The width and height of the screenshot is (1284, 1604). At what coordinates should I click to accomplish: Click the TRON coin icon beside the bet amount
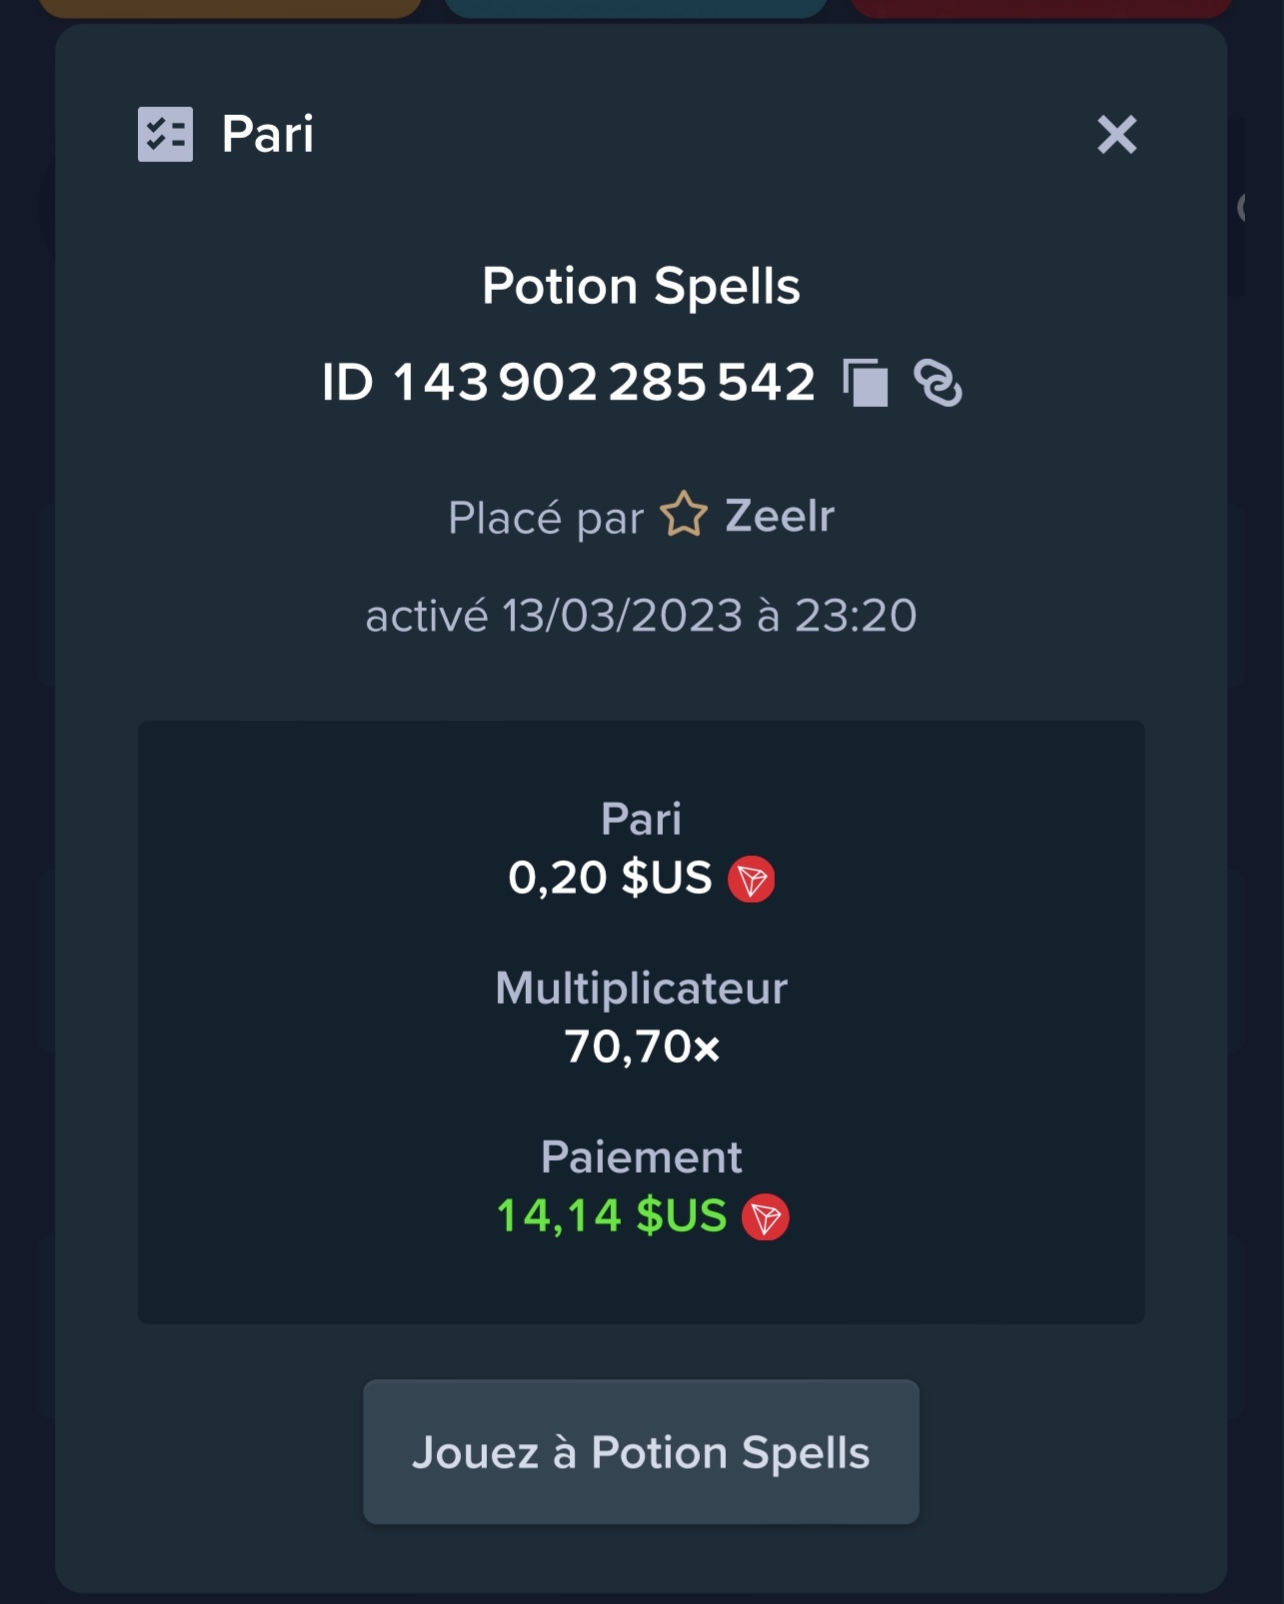click(x=751, y=879)
